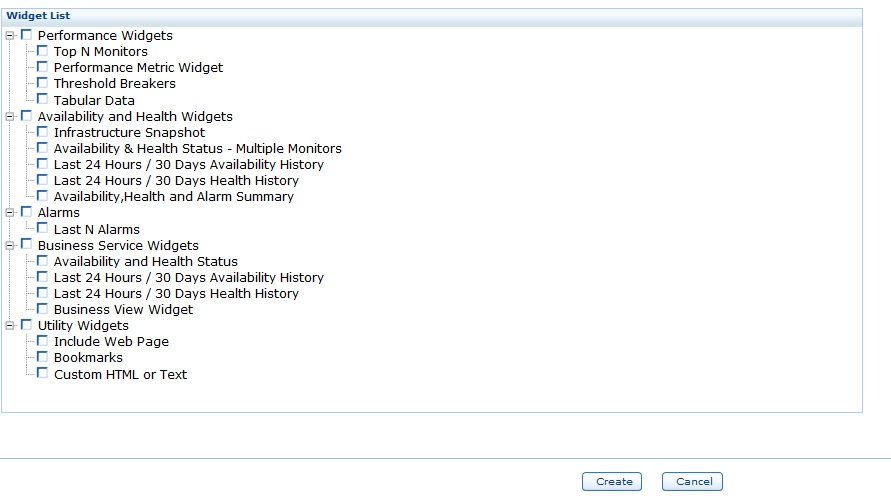Viewport: 891px width, 501px height.
Task: Select the Custom HTML or Text checkbox
Action: [x=42, y=373]
